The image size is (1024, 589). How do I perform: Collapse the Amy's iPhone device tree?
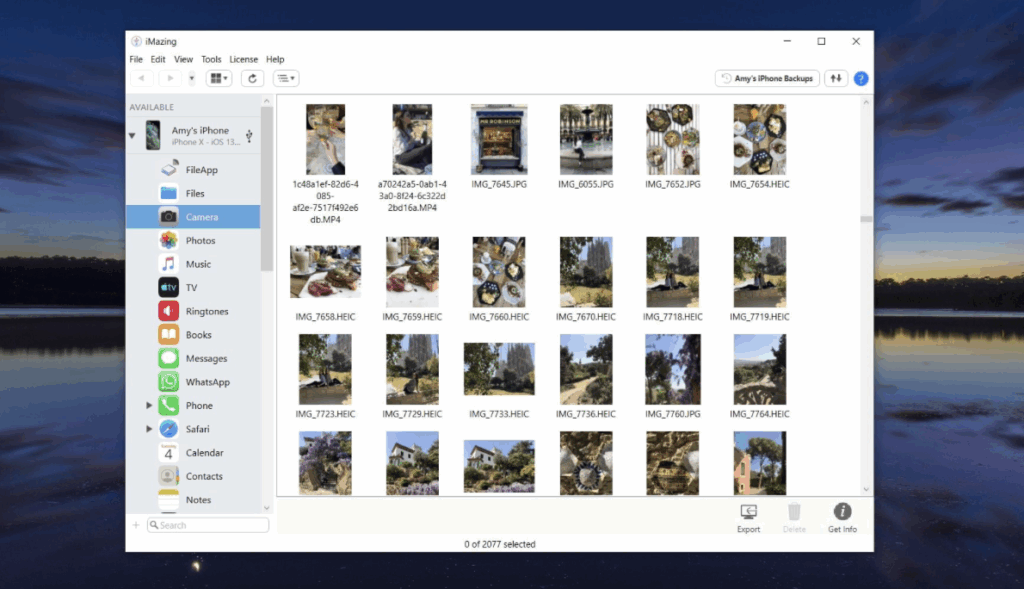coord(132,136)
